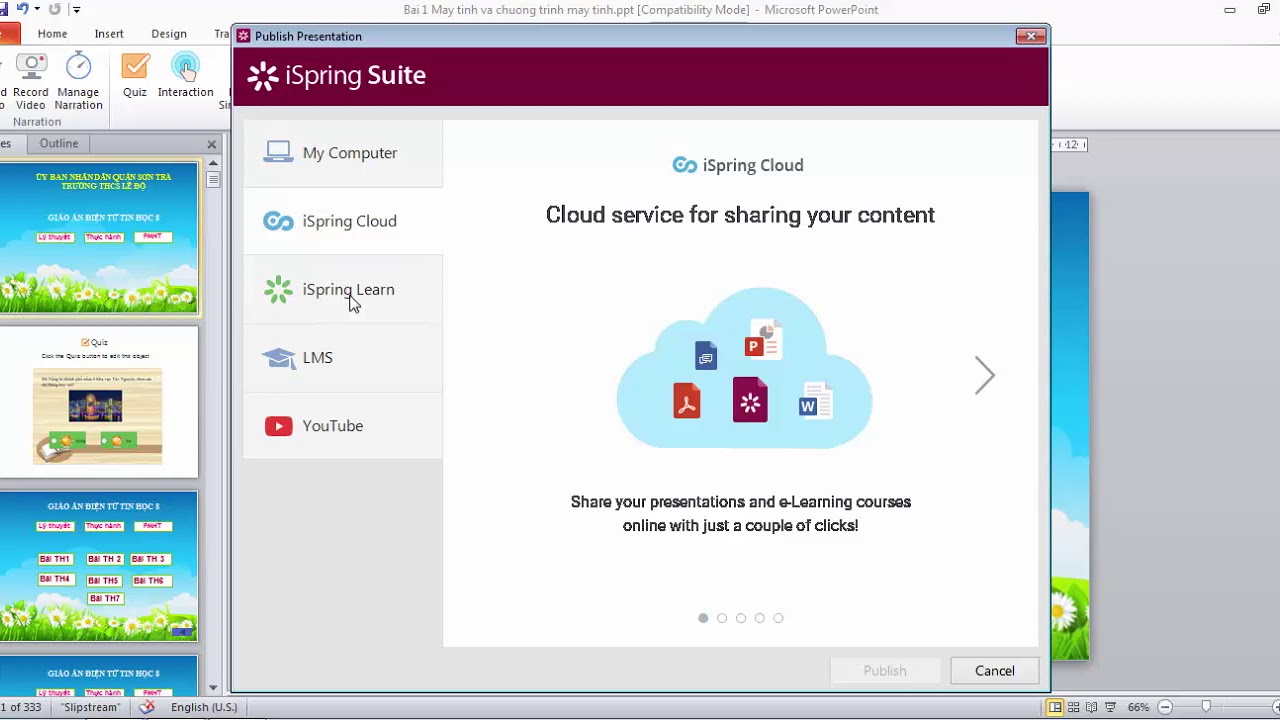The height and width of the screenshot is (720, 1280).
Task: Click Record Video in Narration group
Action: pyautogui.click(x=30, y=82)
